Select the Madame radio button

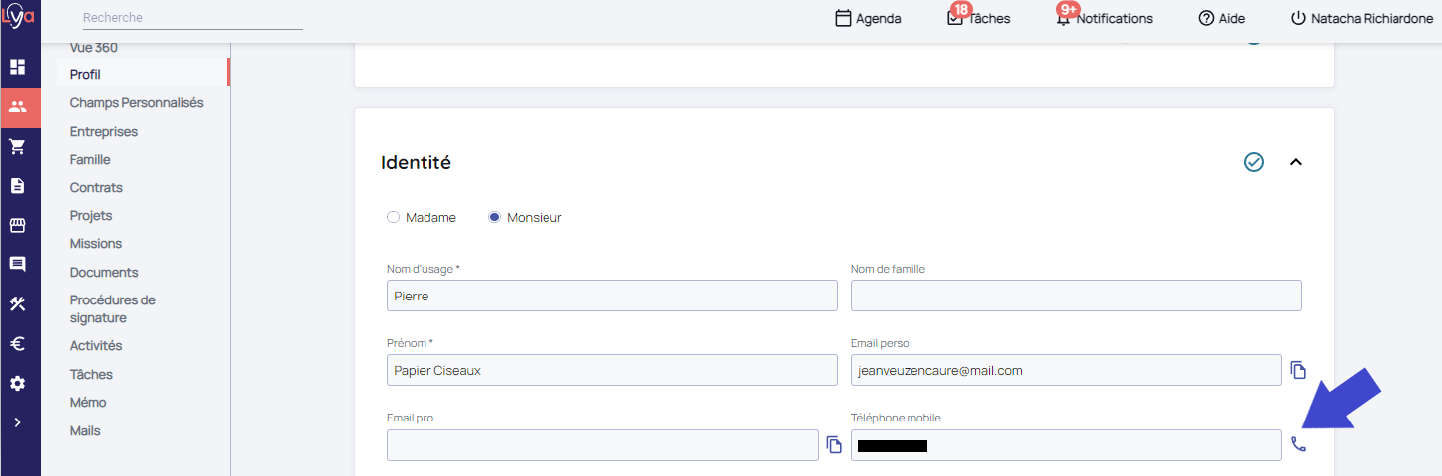click(x=393, y=217)
